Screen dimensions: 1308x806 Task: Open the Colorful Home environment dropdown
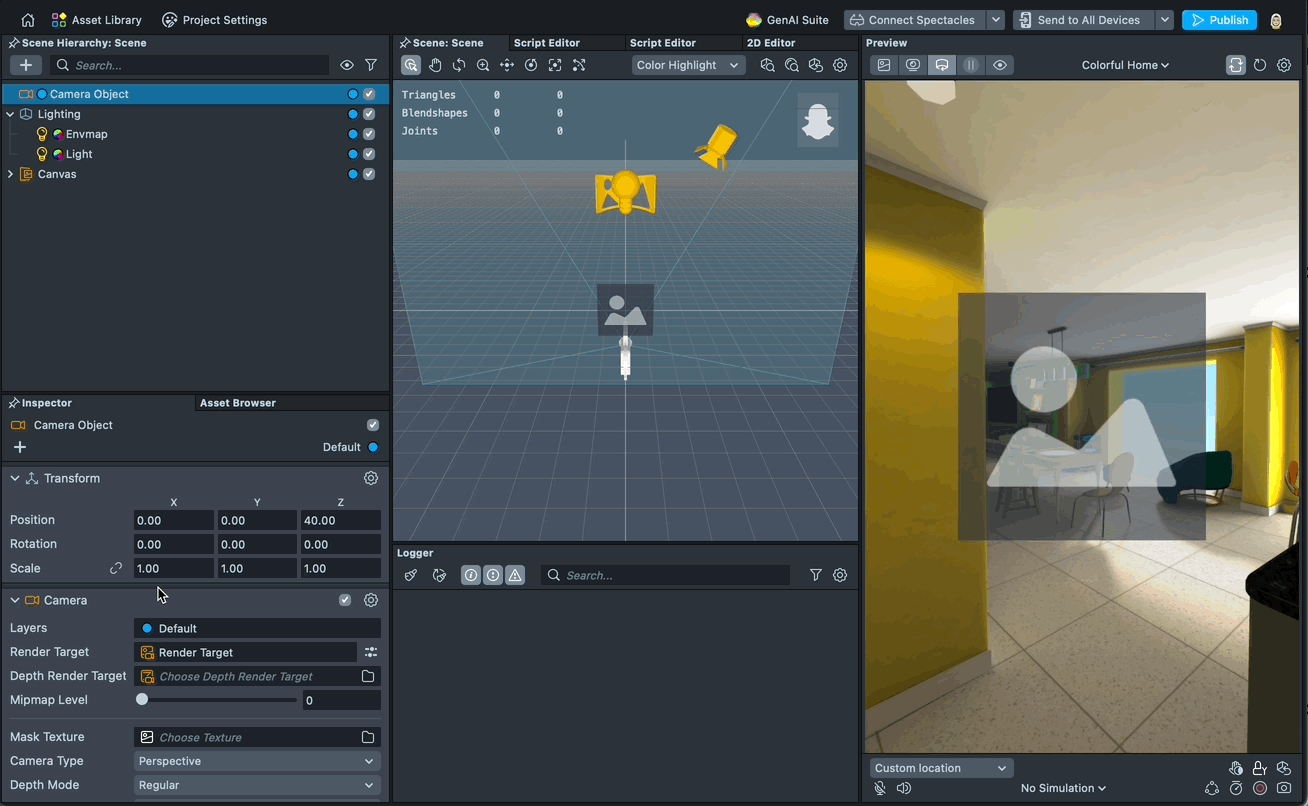pos(1125,64)
